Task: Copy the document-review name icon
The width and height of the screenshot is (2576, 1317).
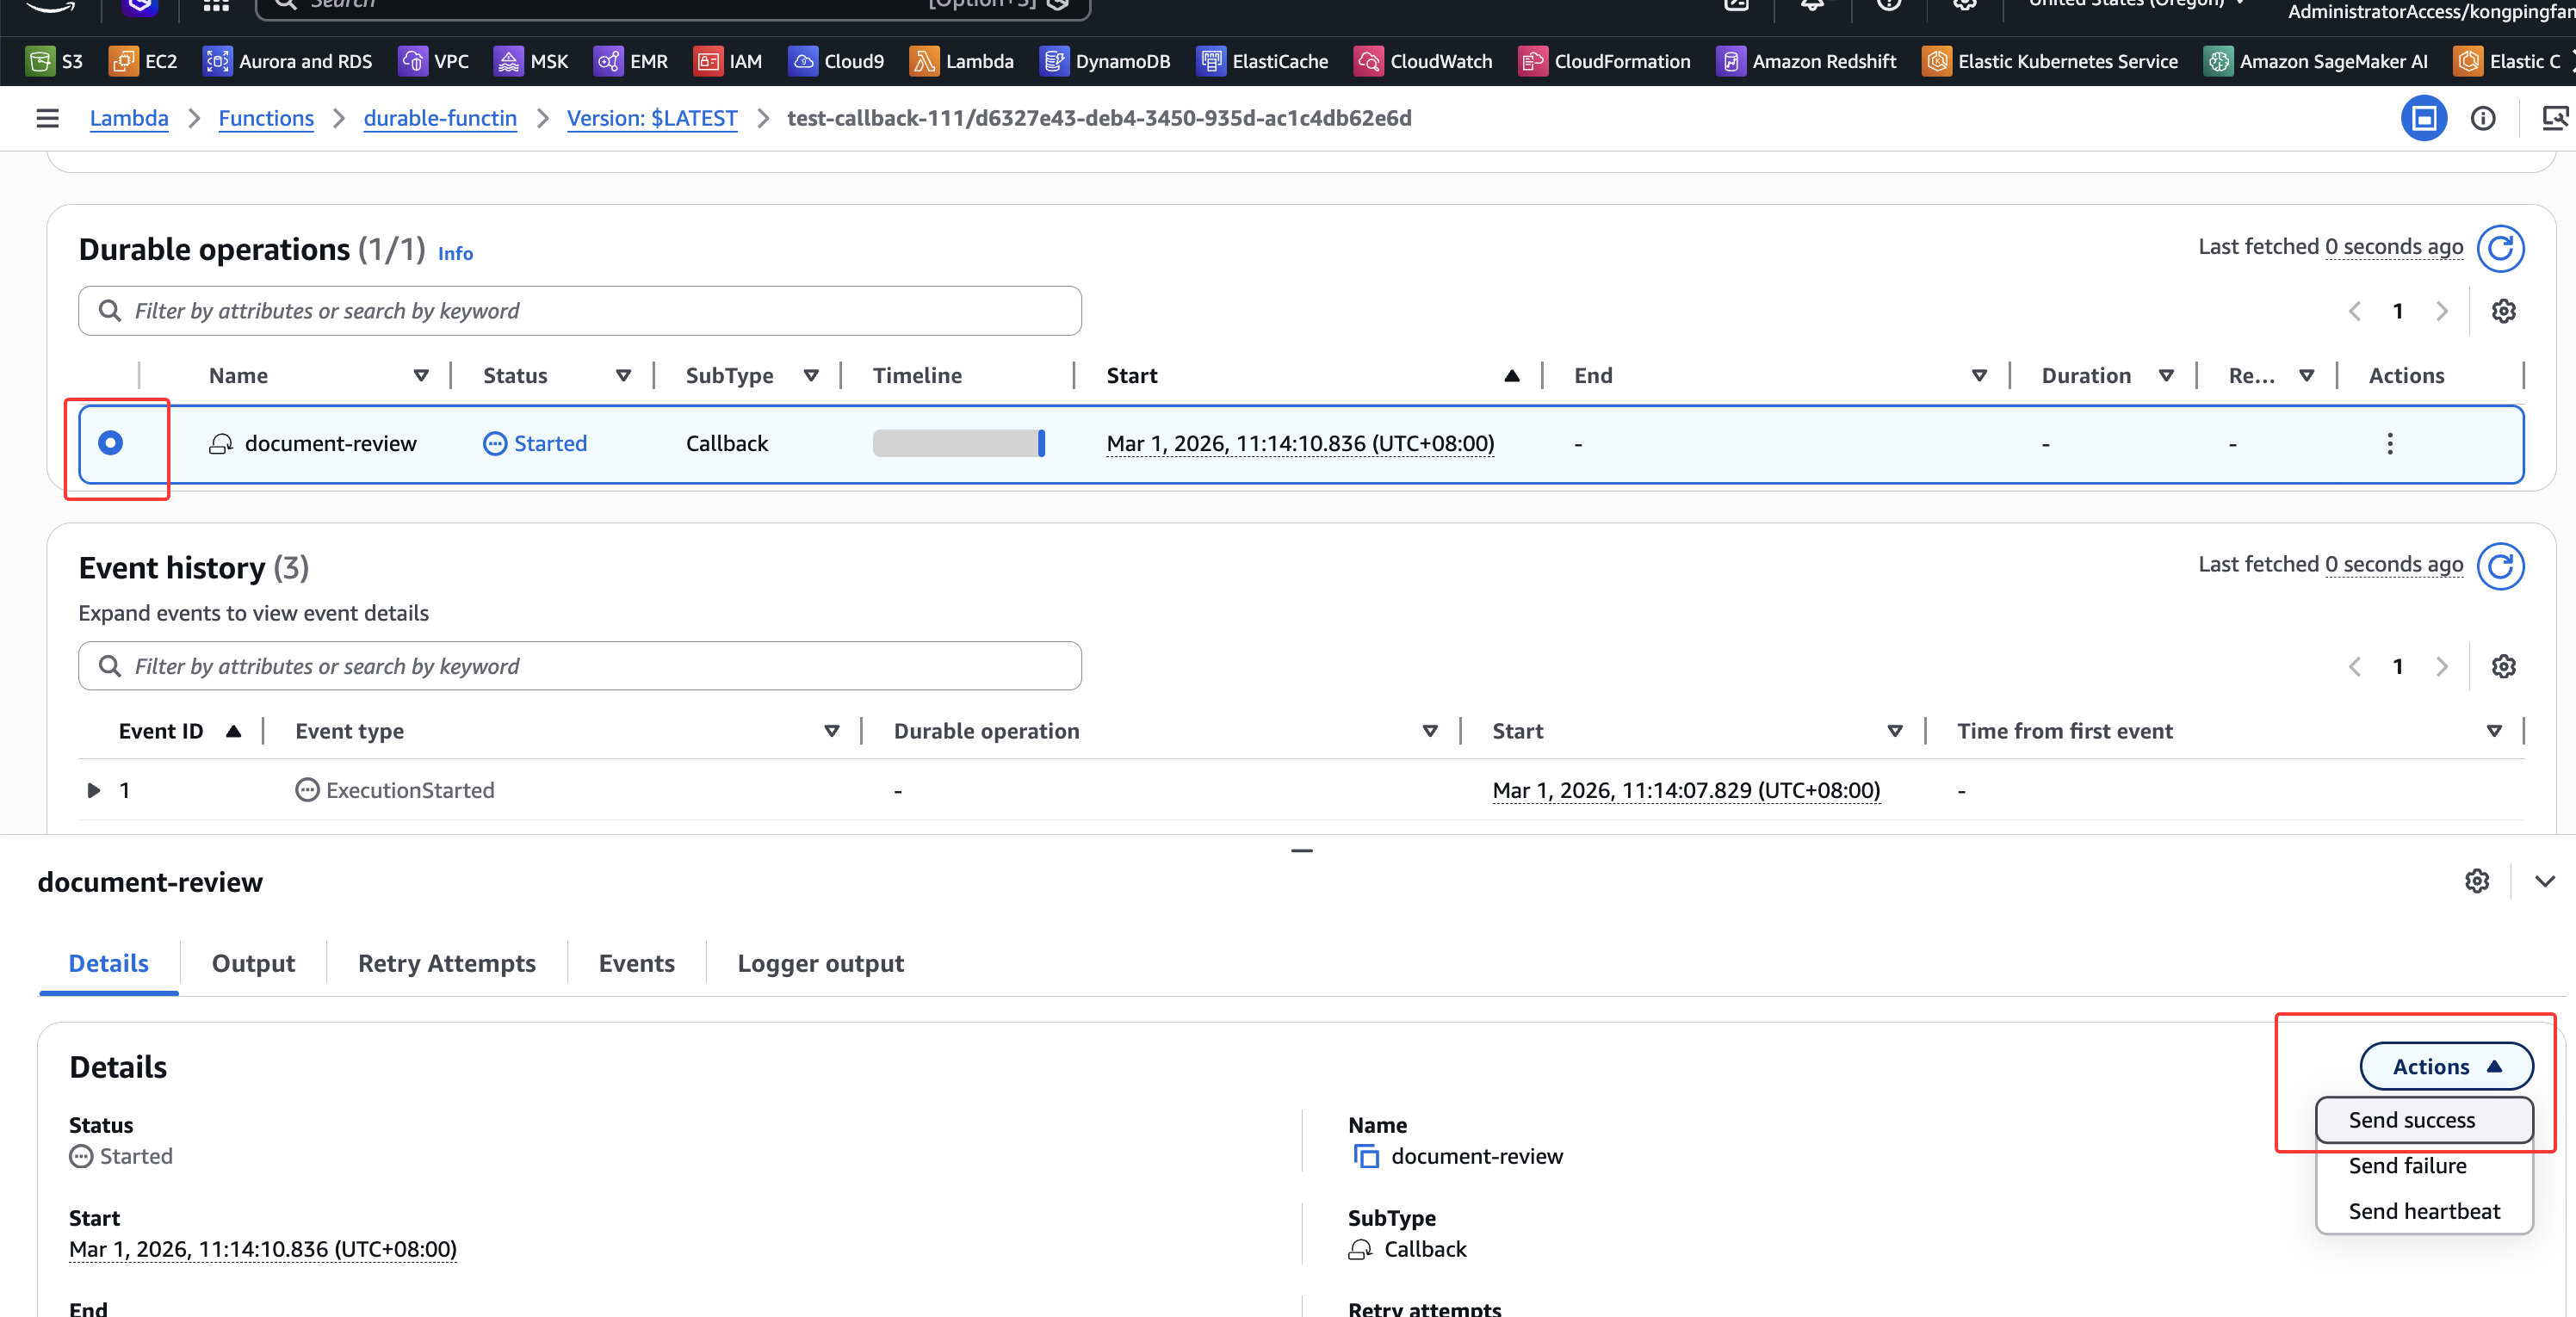Action: click(x=1365, y=1156)
